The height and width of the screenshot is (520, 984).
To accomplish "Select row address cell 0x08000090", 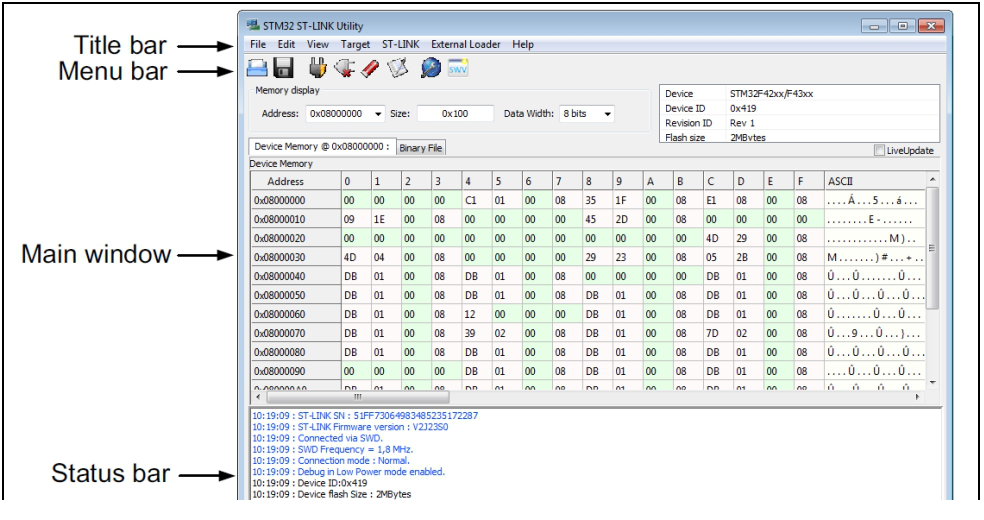I will tap(296, 371).
